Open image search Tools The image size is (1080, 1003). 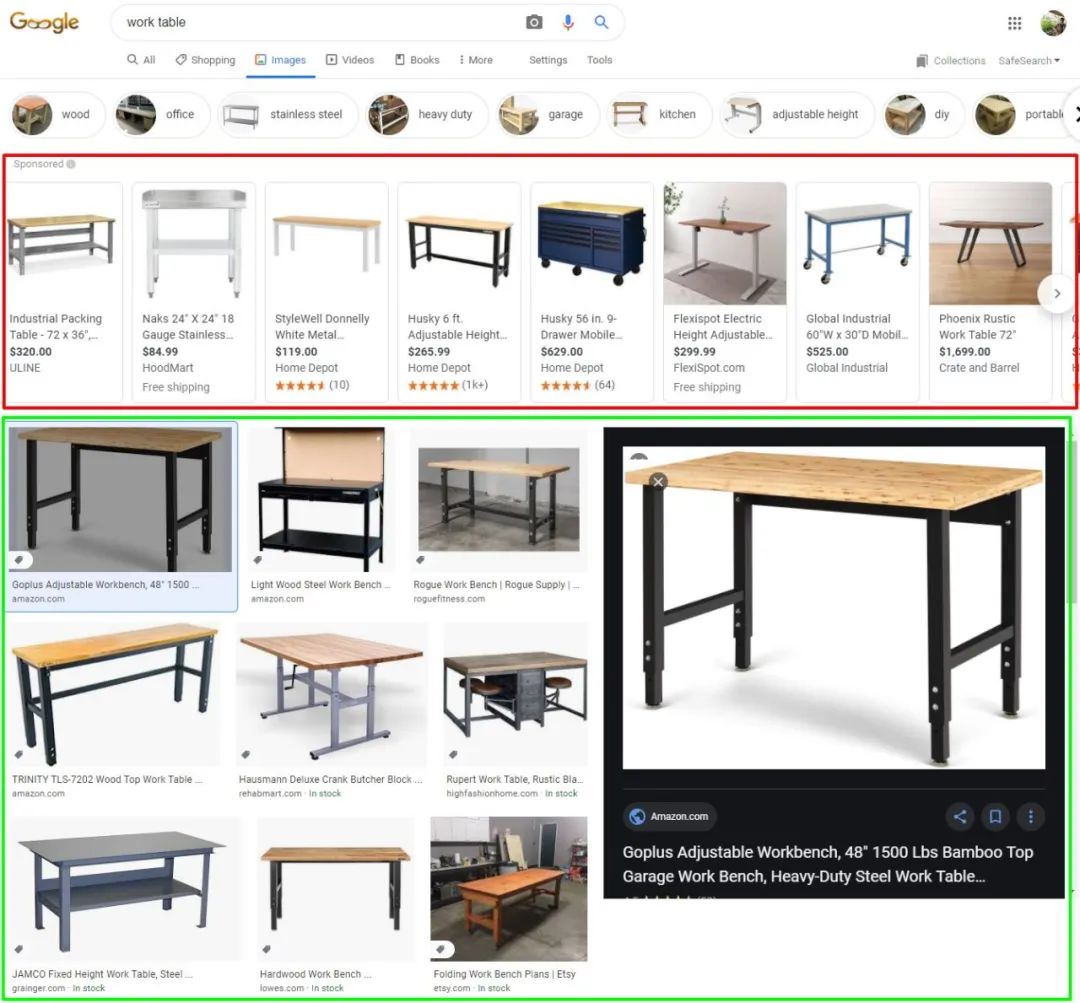point(599,60)
